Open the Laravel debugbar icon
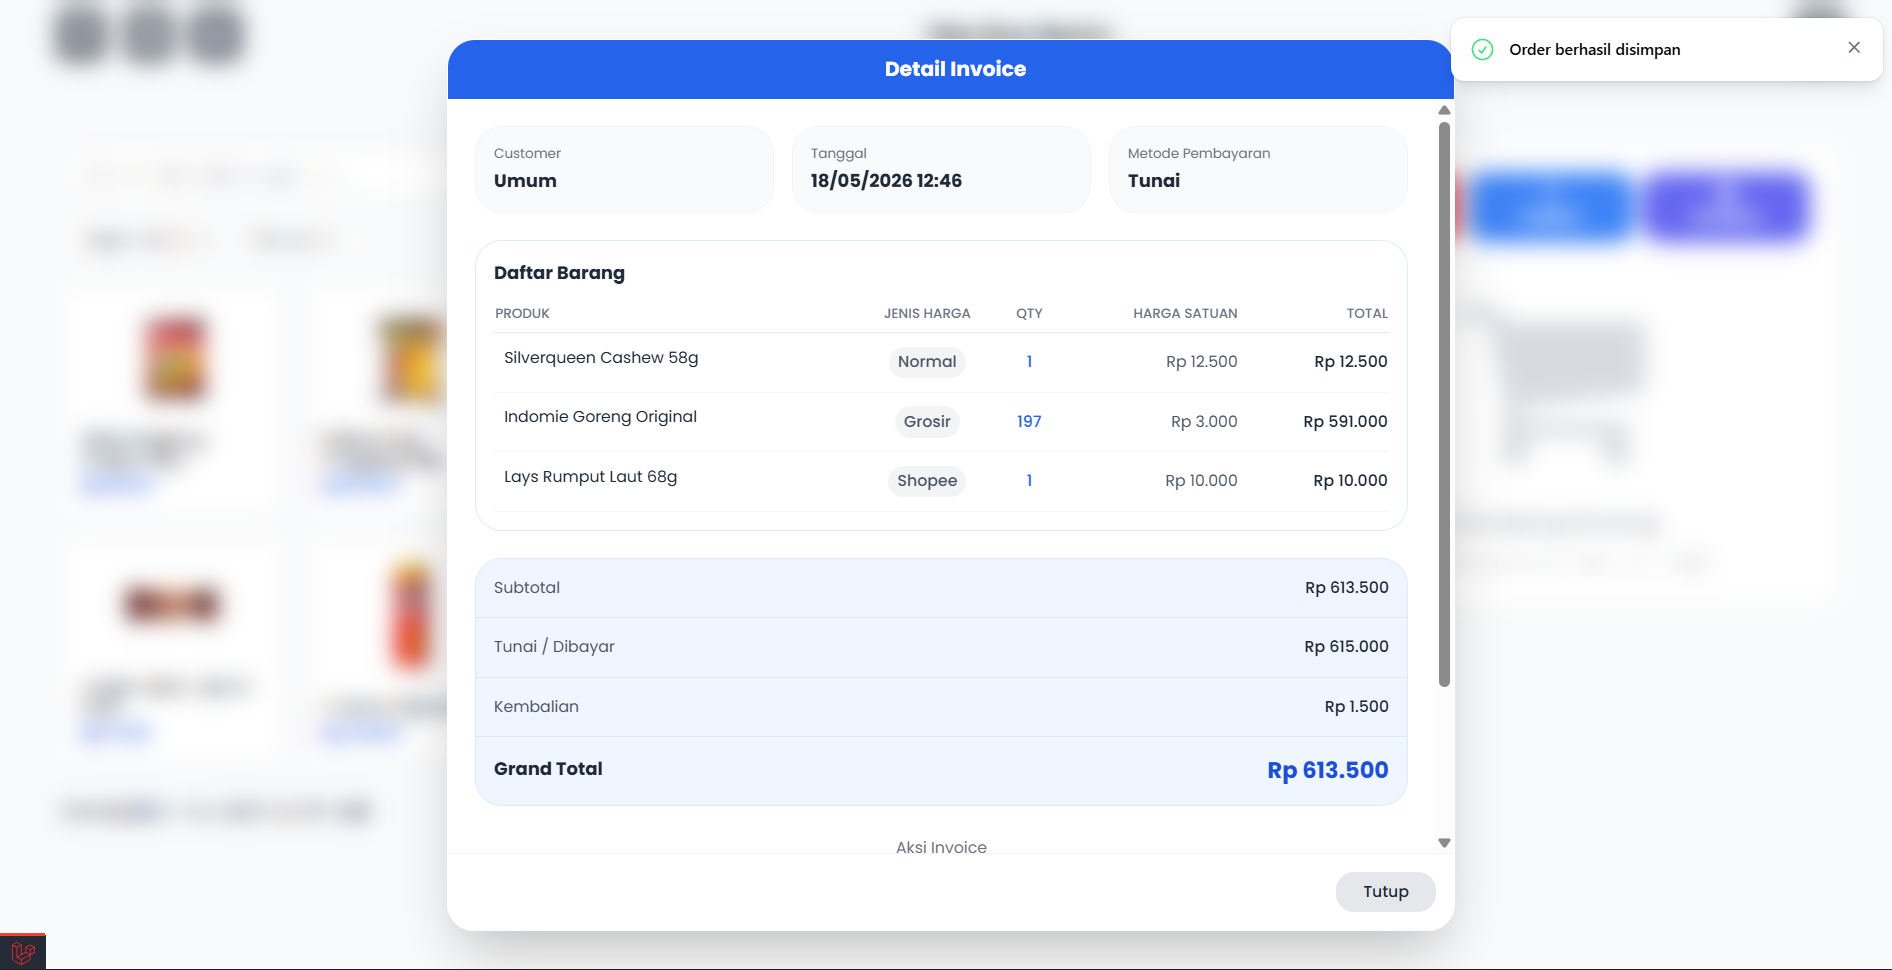1892x970 pixels. [x=23, y=953]
